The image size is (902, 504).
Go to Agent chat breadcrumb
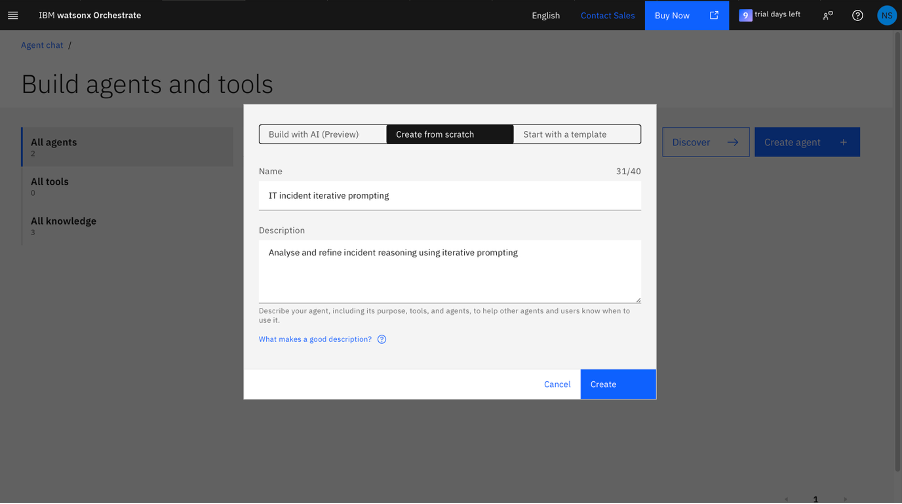click(42, 45)
